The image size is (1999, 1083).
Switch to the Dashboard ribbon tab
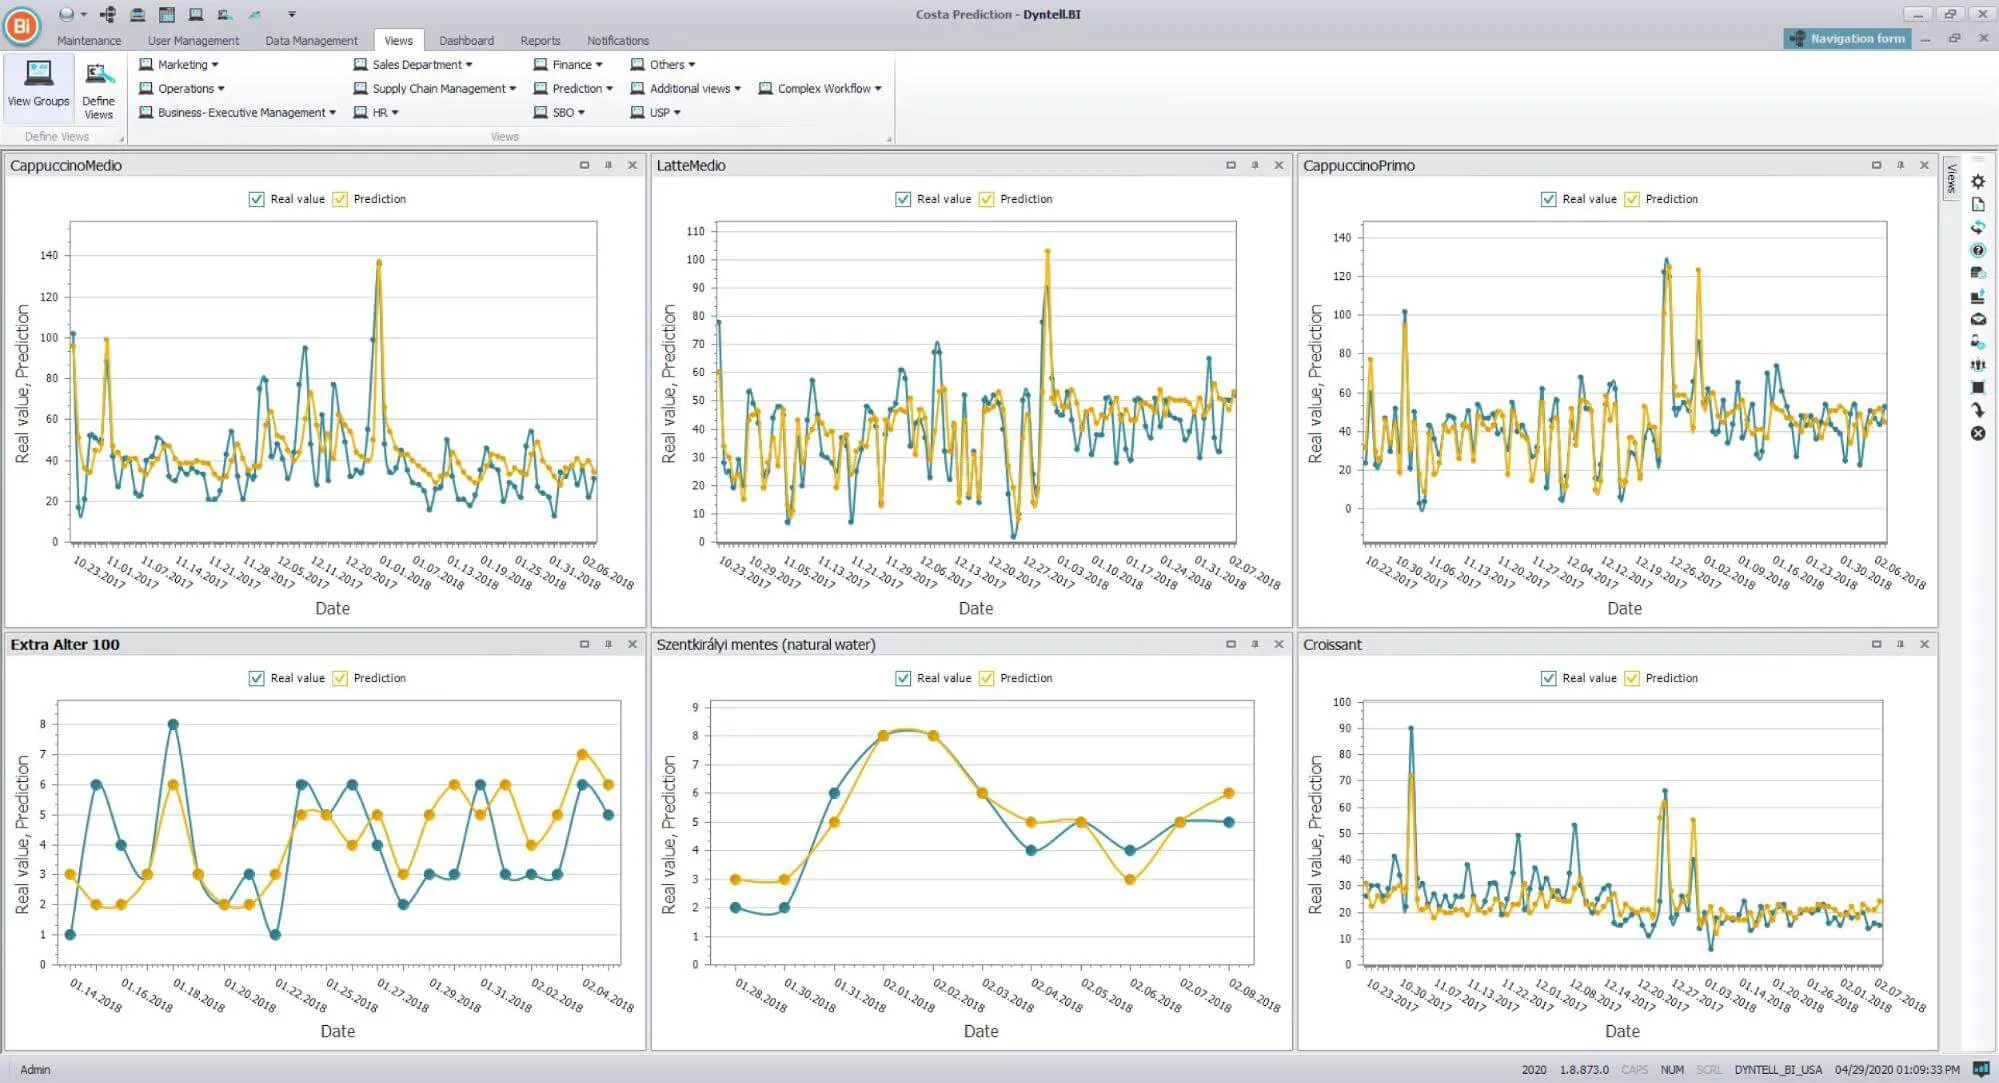(x=466, y=40)
